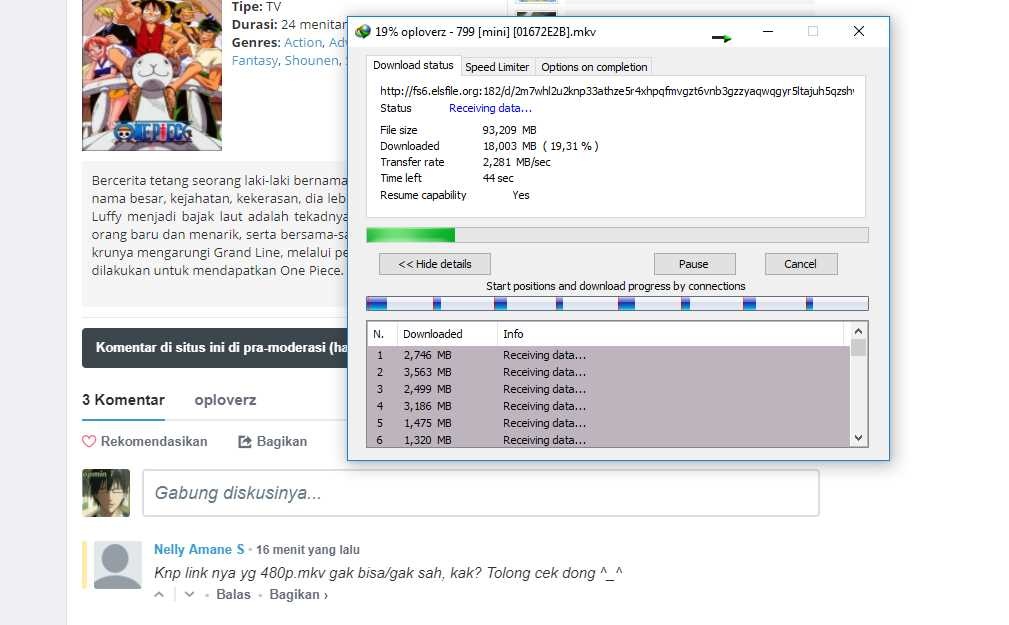1009x625 pixels.
Task: Open Nelly Amane S's profile link
Action: coord(199,549)
